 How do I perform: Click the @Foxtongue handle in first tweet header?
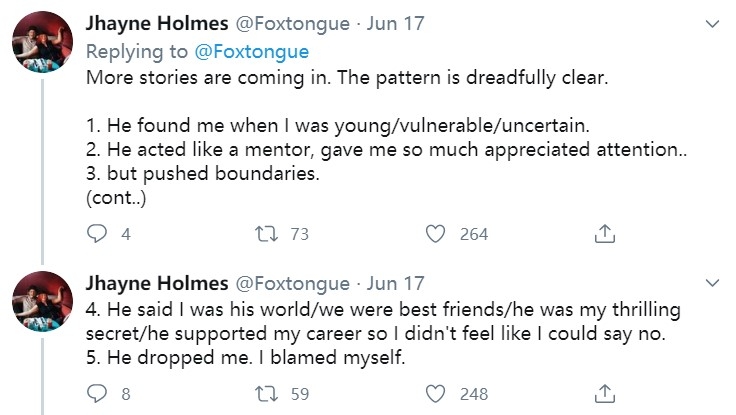coord(291,24)
